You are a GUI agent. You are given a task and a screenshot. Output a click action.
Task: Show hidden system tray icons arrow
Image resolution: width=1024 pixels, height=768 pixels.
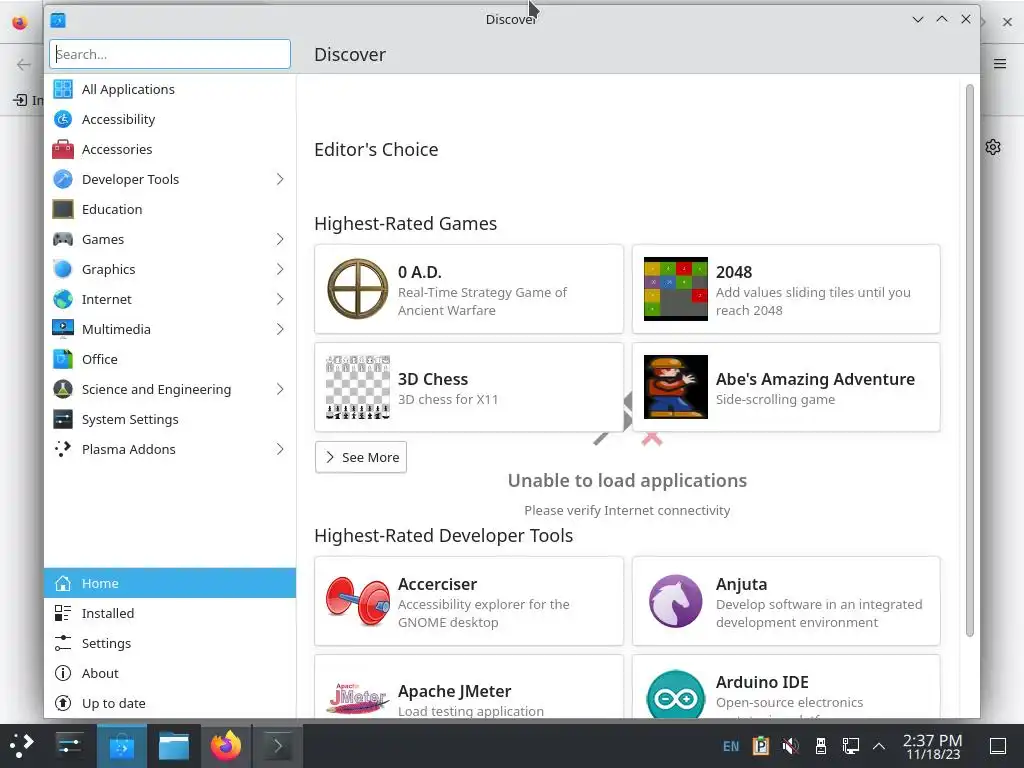[879, 746]
